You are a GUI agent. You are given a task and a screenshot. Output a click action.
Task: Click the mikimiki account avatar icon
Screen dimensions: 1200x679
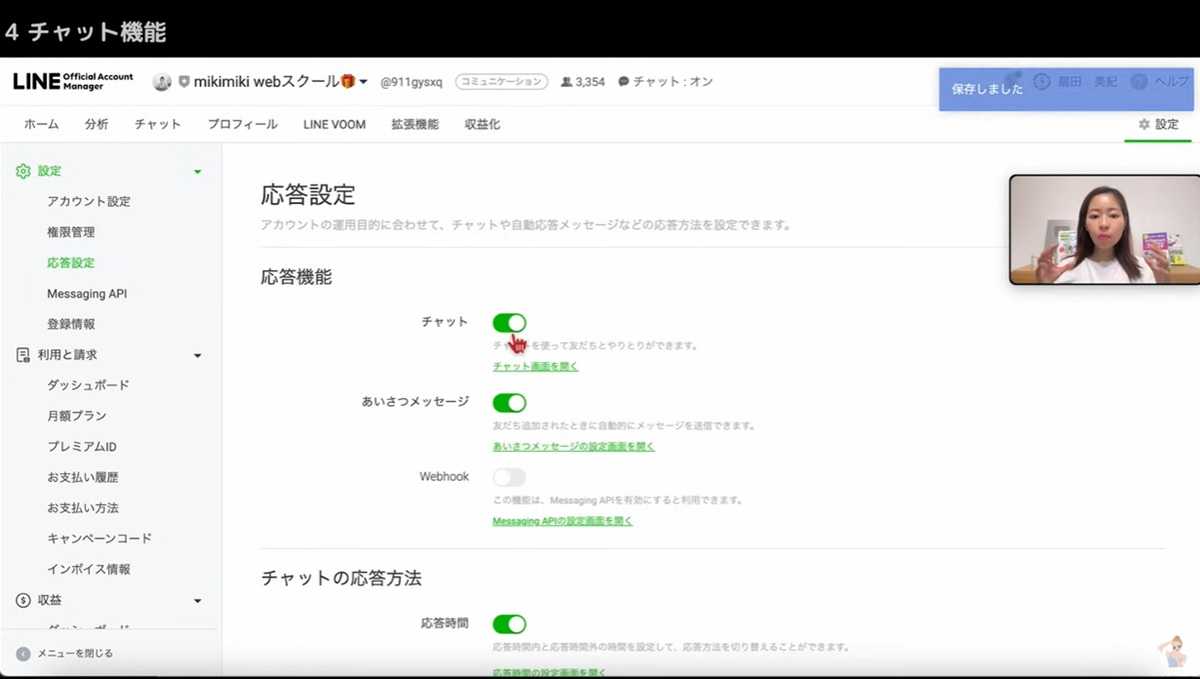pos(162,82)
